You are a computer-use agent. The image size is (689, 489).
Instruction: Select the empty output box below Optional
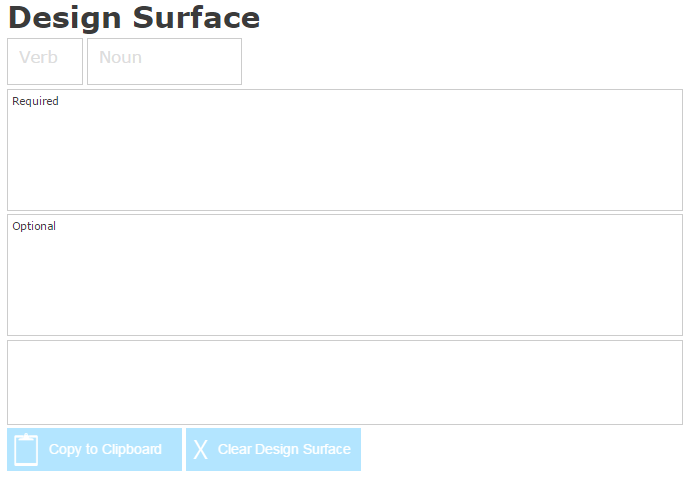pyautogui.click(x=345, y=382)
